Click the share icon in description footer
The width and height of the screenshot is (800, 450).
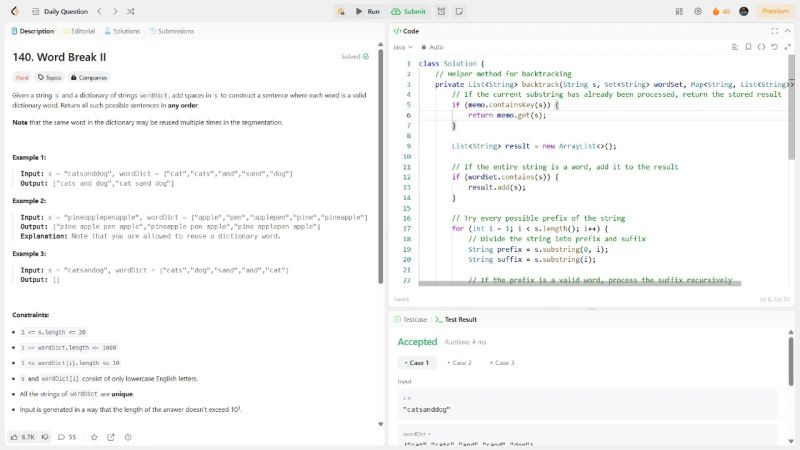point(111,437)
